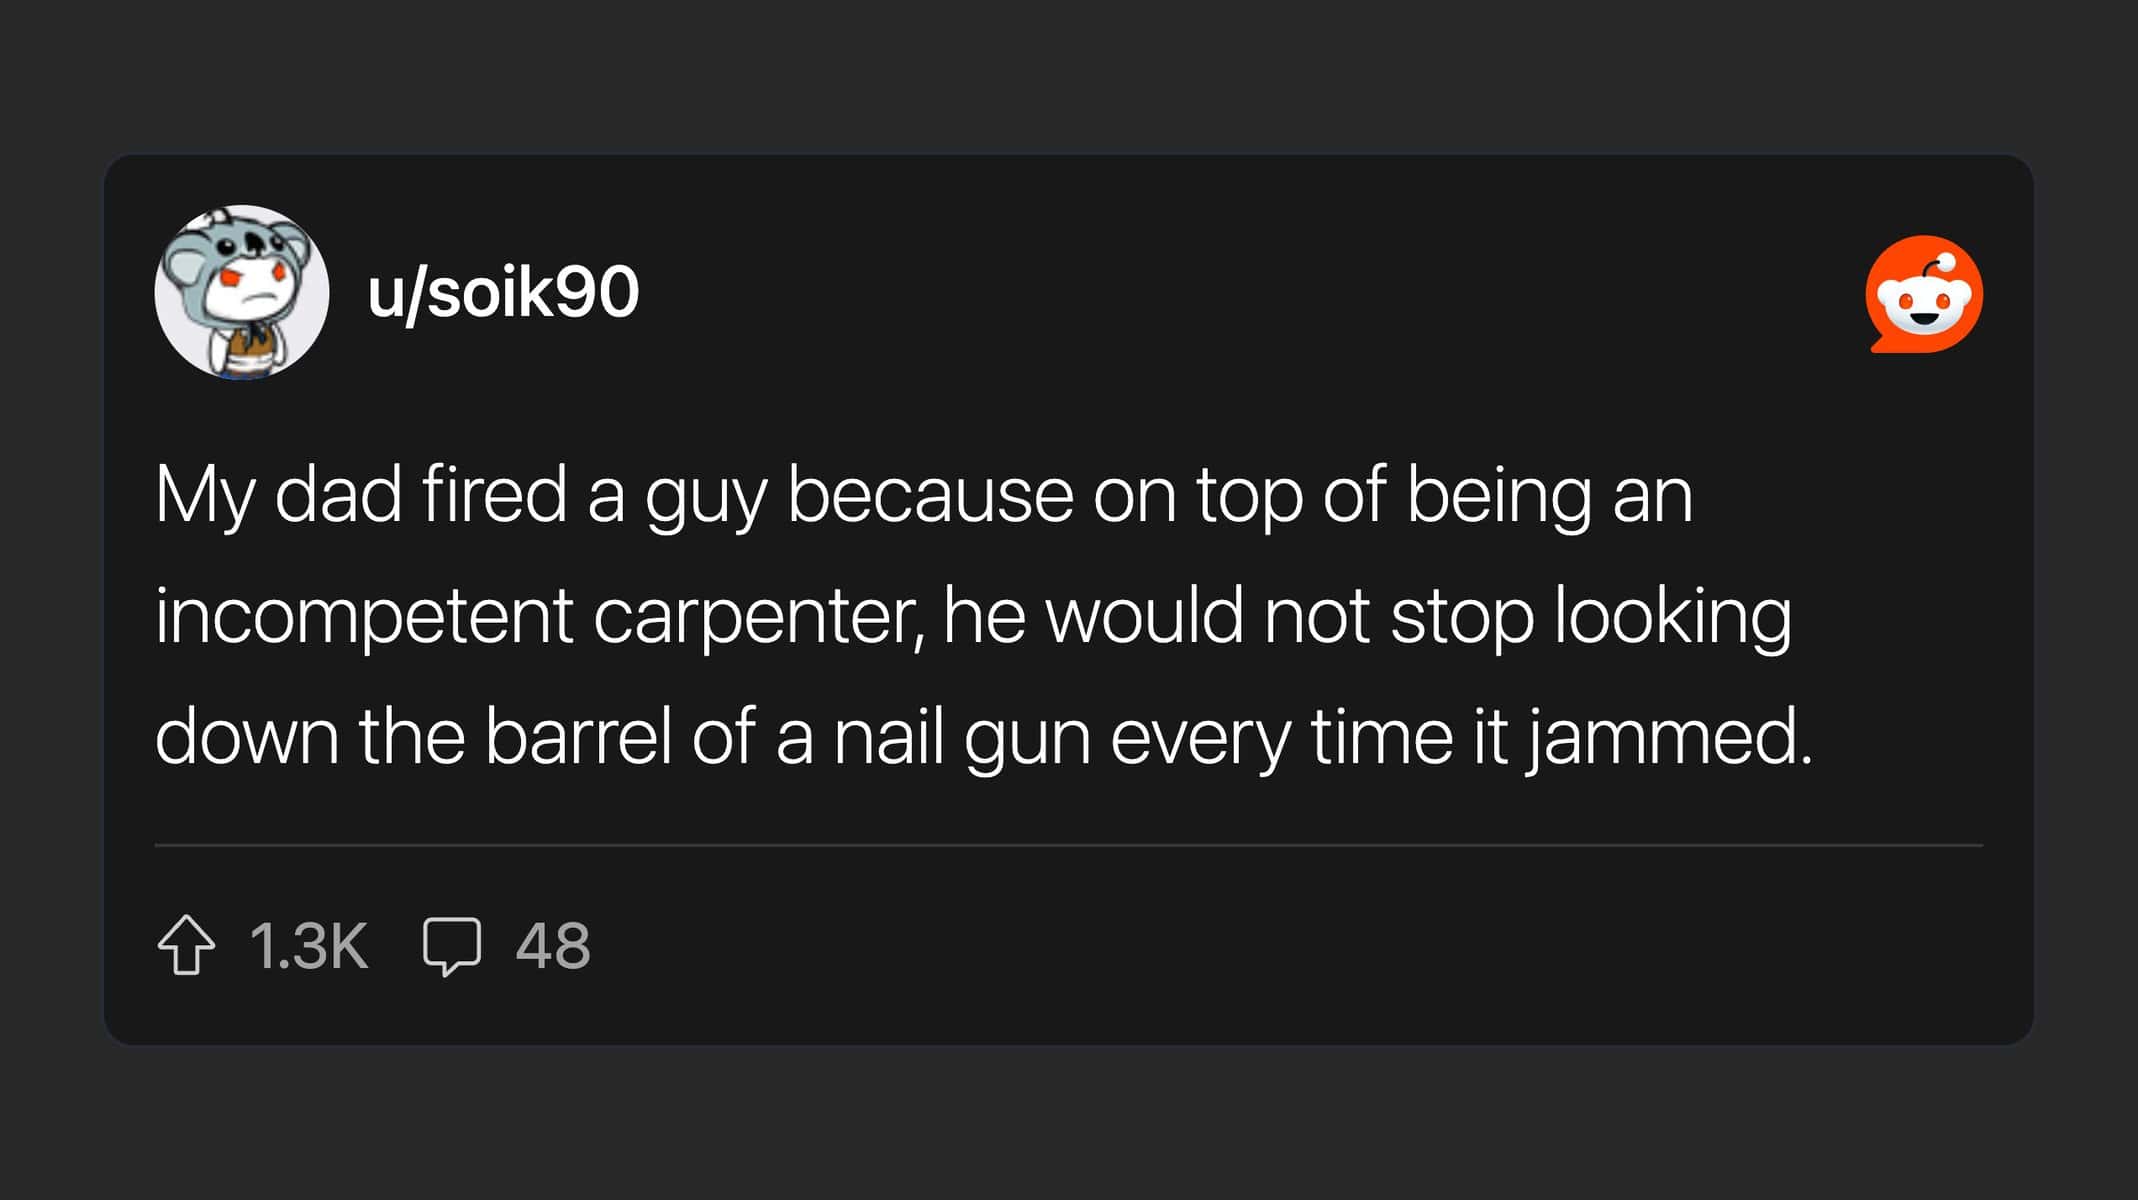2138x1200 pixels.
Task: Click the 48 comments count
Action: (553, 946)
